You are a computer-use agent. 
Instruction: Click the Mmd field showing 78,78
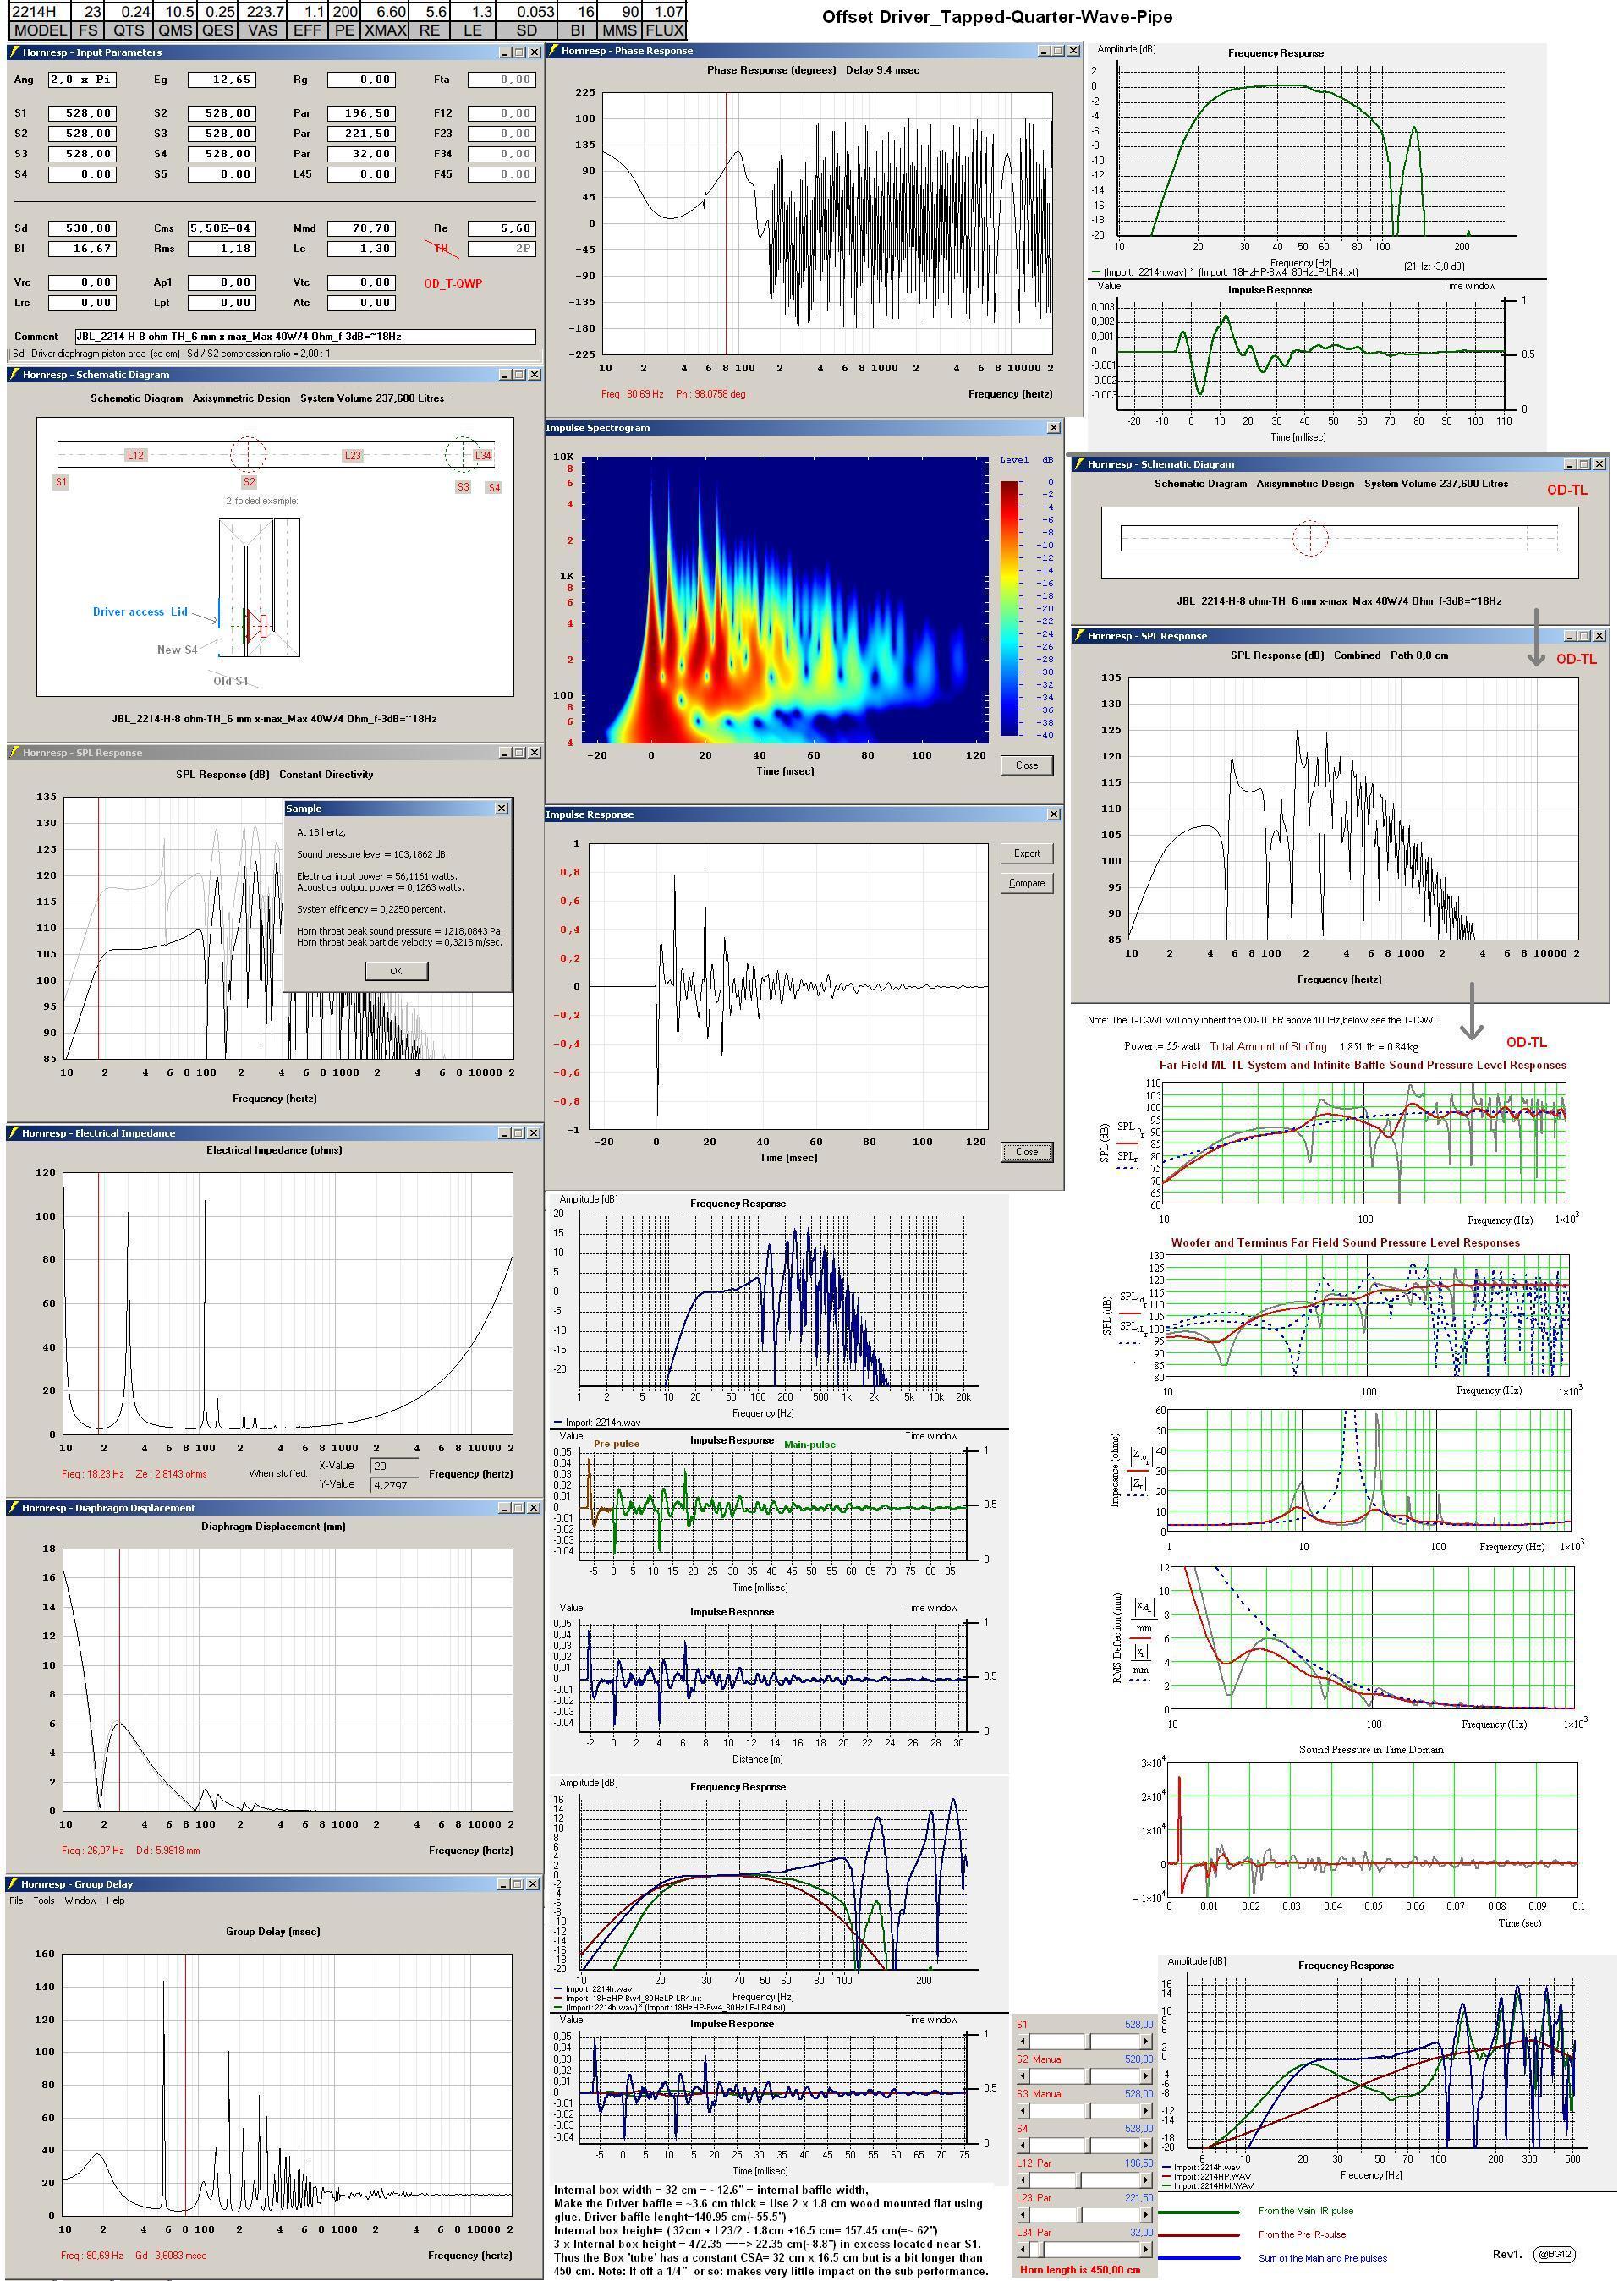pos(361,228)
